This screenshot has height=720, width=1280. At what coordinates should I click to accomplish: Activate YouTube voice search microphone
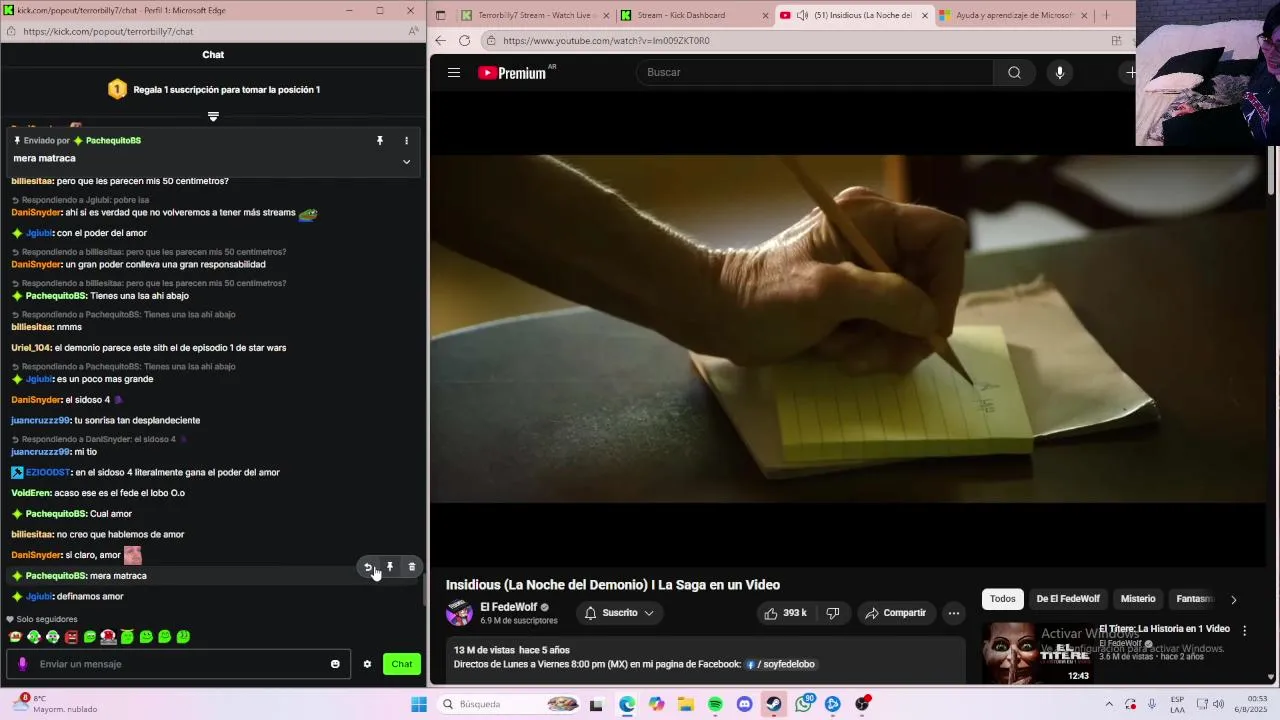click(x=1059, y=72)
